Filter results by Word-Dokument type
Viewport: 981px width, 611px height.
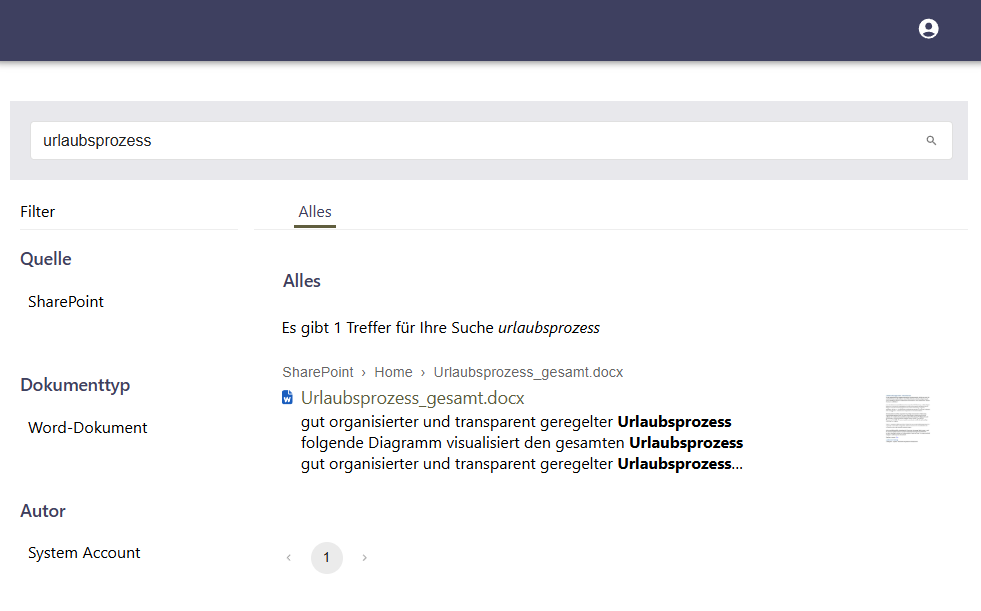(88, 428)
